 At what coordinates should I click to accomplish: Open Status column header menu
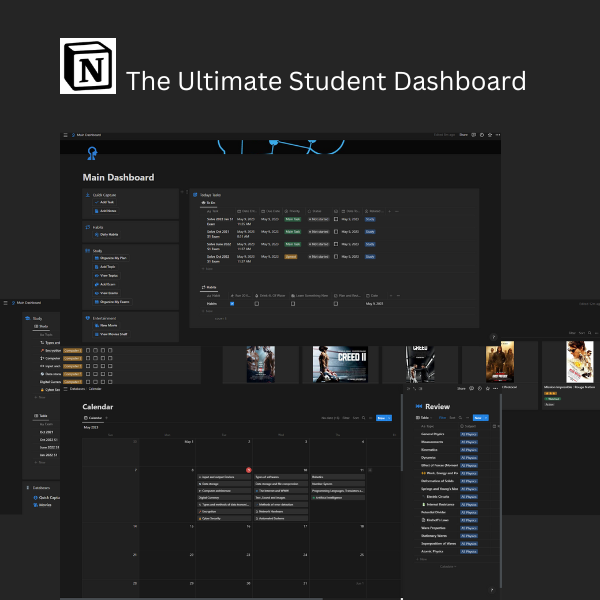tap(315, 211)
